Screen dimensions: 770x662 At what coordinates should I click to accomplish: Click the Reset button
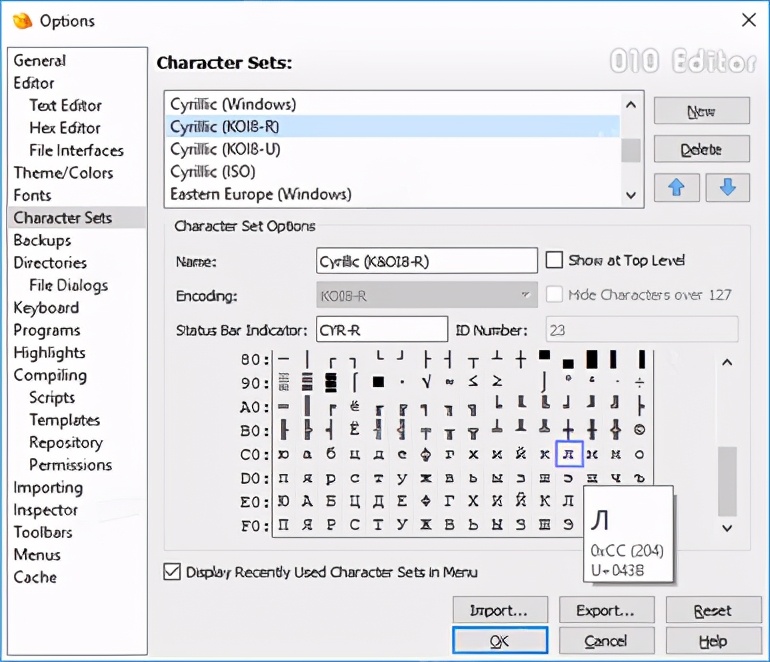(x=714, y=610)
